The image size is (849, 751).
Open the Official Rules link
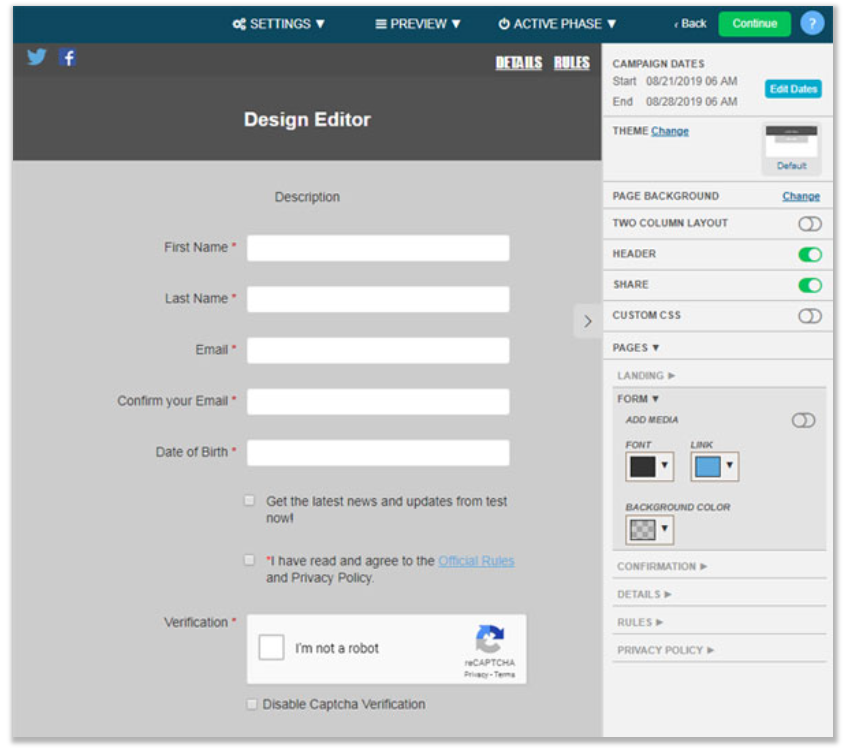tap(476, 561)
